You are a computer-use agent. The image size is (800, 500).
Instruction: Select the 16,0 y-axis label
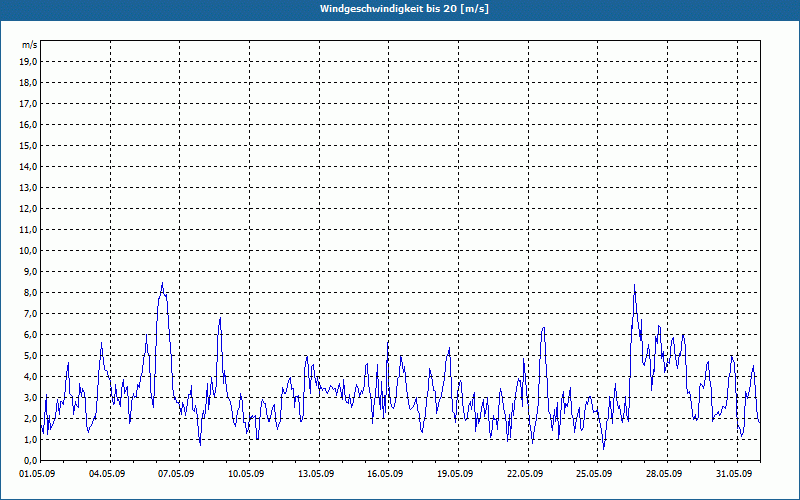[x=28, y=124]
